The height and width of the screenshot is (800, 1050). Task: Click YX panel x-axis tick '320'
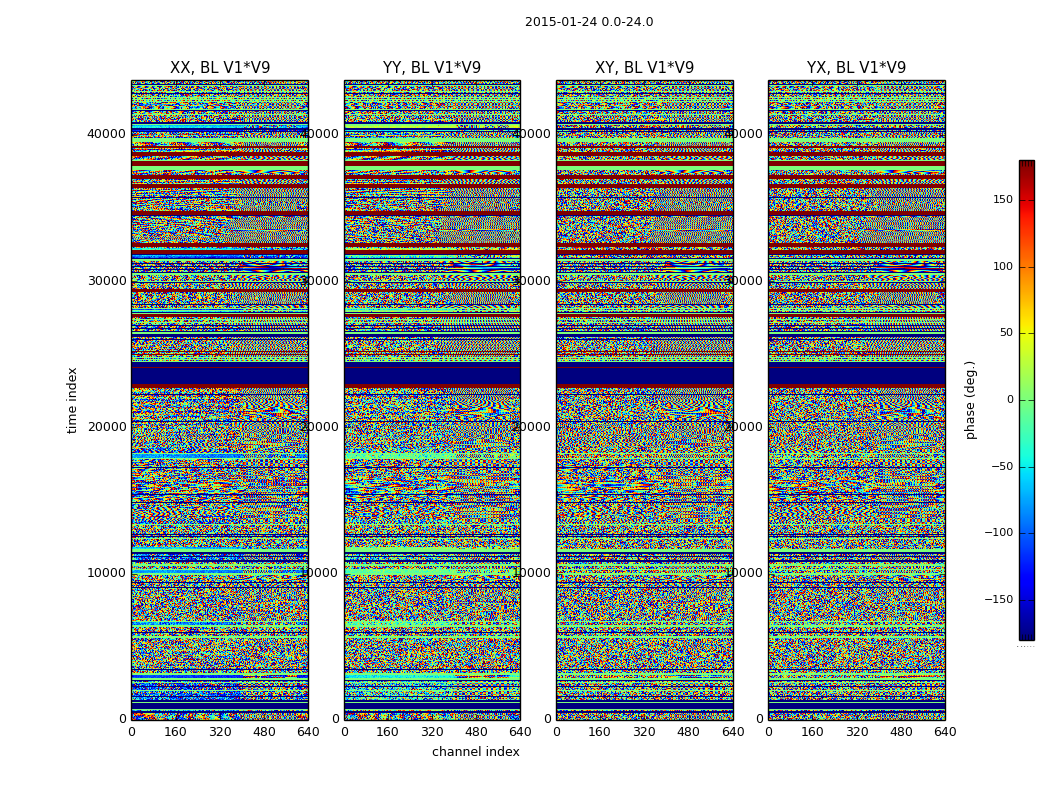pos(857,732)
